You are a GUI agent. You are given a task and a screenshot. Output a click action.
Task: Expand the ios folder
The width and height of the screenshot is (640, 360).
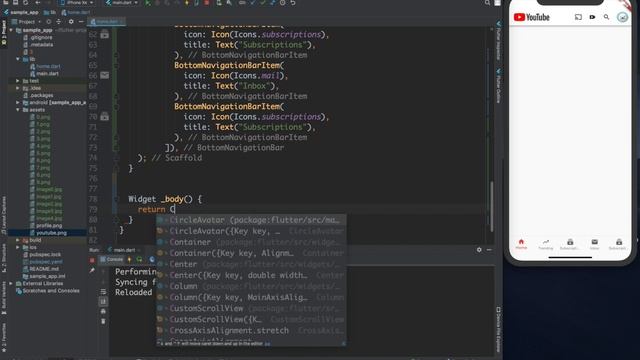click(x=18, y=247)
